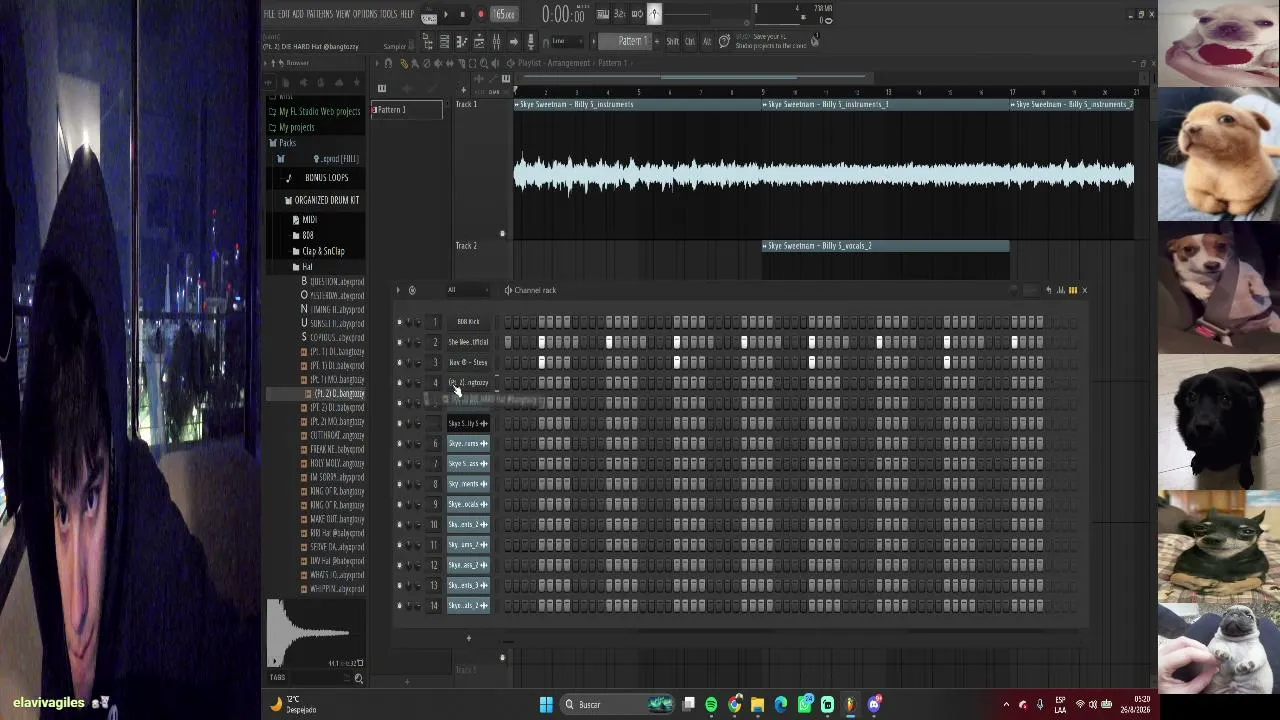The height and width of the screenshot is (720, 1280).
Task: Click the Stop button in transport
Action: click(462, 14)
